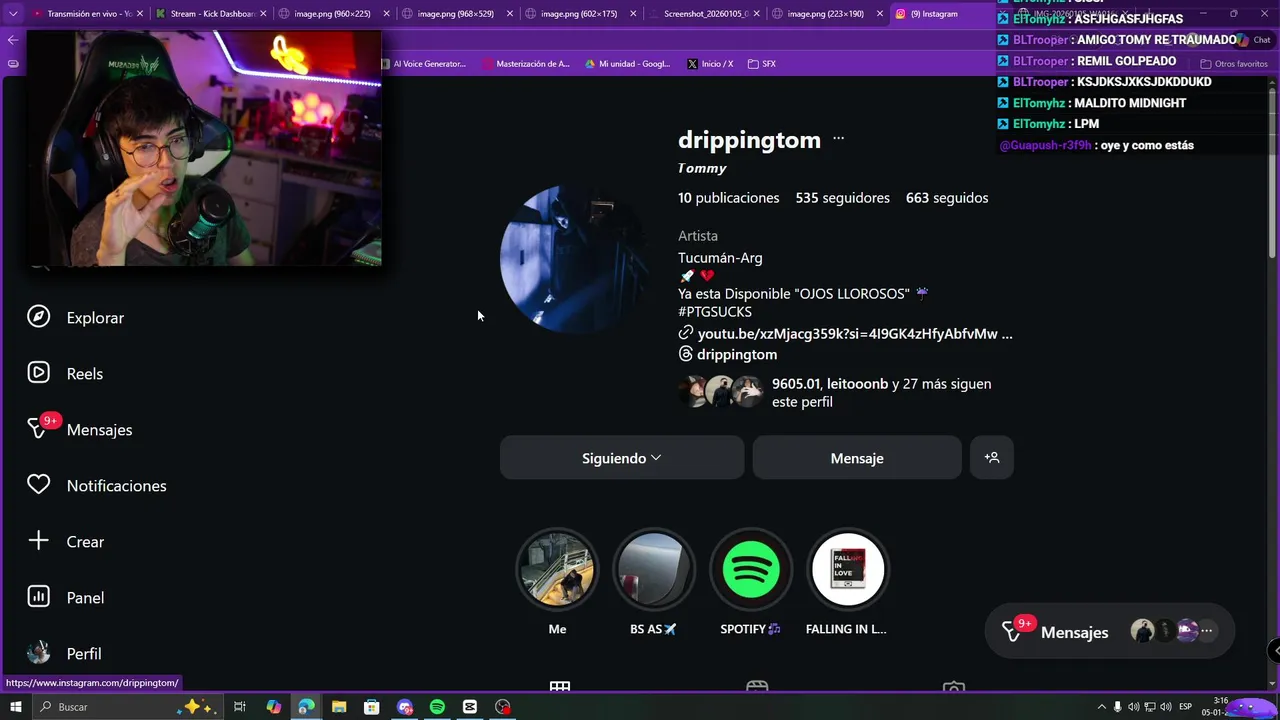The height and width of the screenshot is (720, 1280).
Task: Open 'Otros favoritos' bookmarks folder
Action: point(1234,64)
